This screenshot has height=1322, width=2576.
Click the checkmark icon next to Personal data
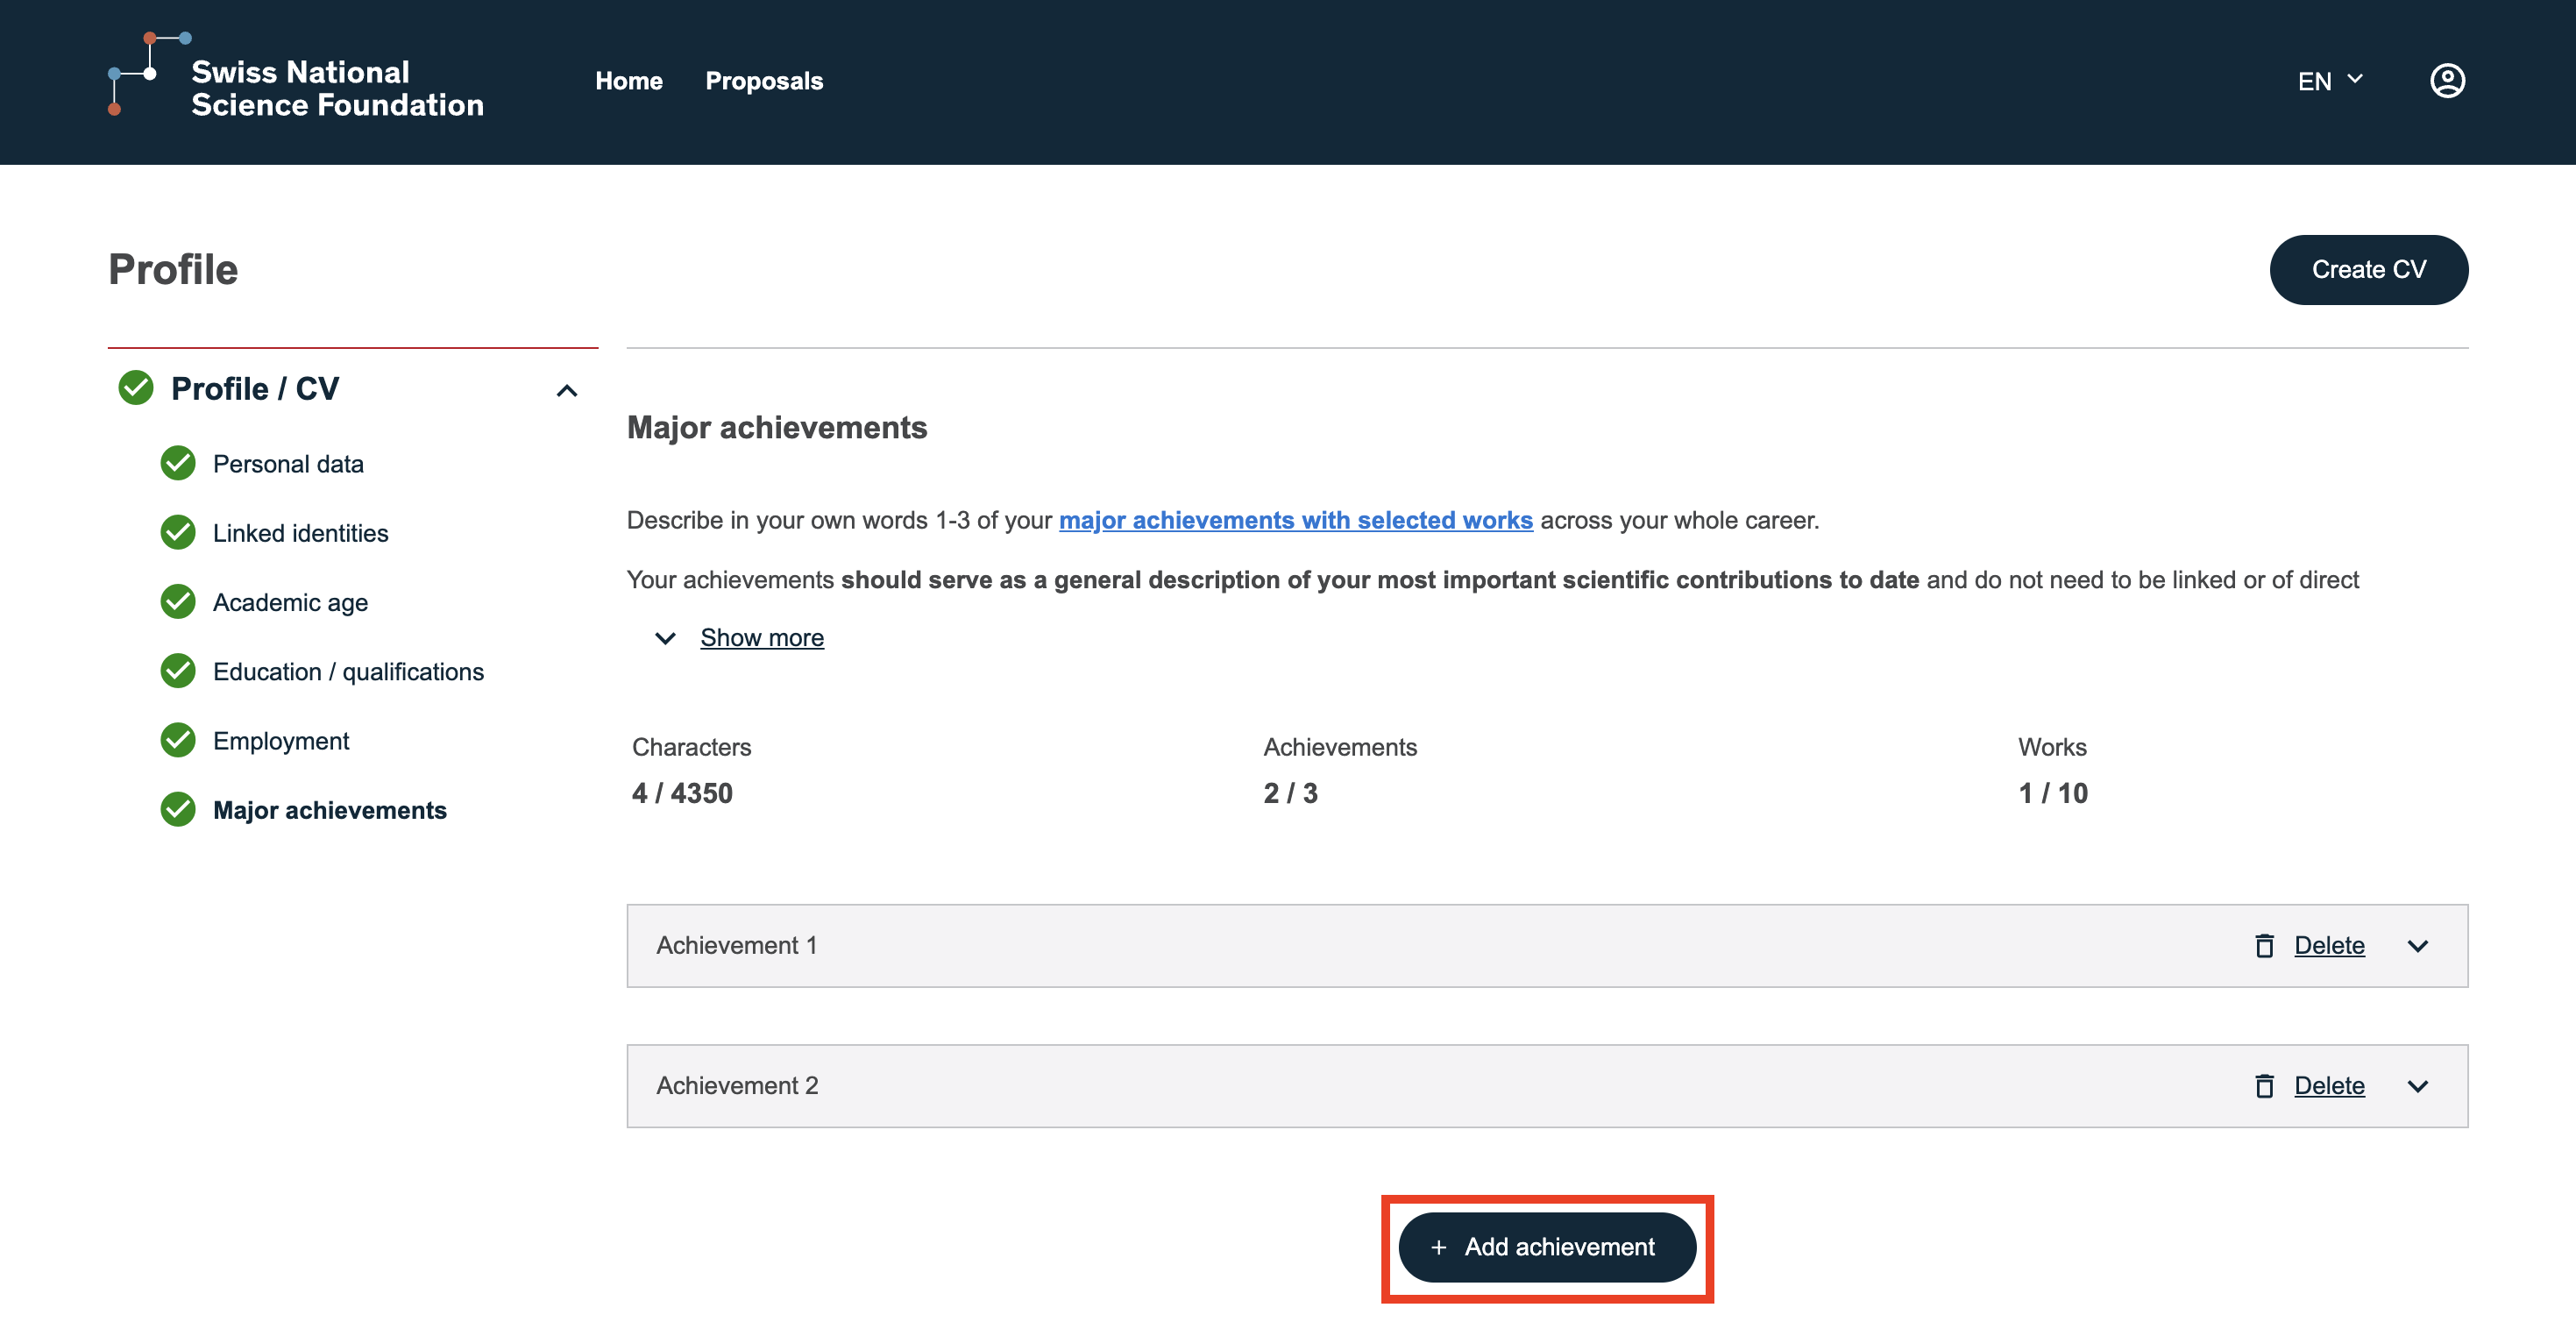coord(178,463)
